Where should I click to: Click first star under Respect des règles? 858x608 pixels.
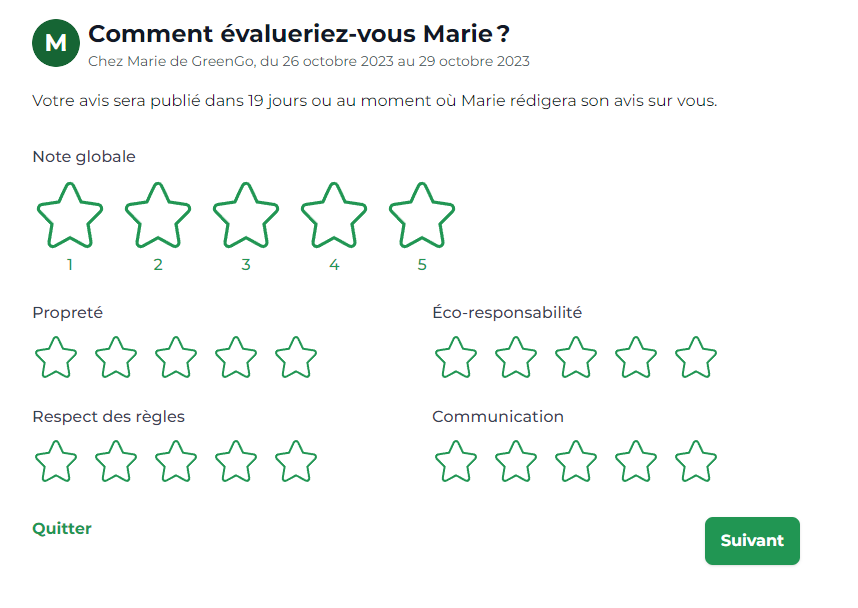(x=56, y=461)
